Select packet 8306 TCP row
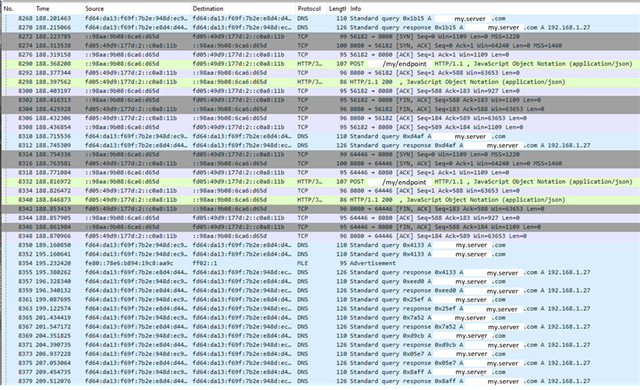This screenshot has height=390, width=640. [x=320, y=118]
